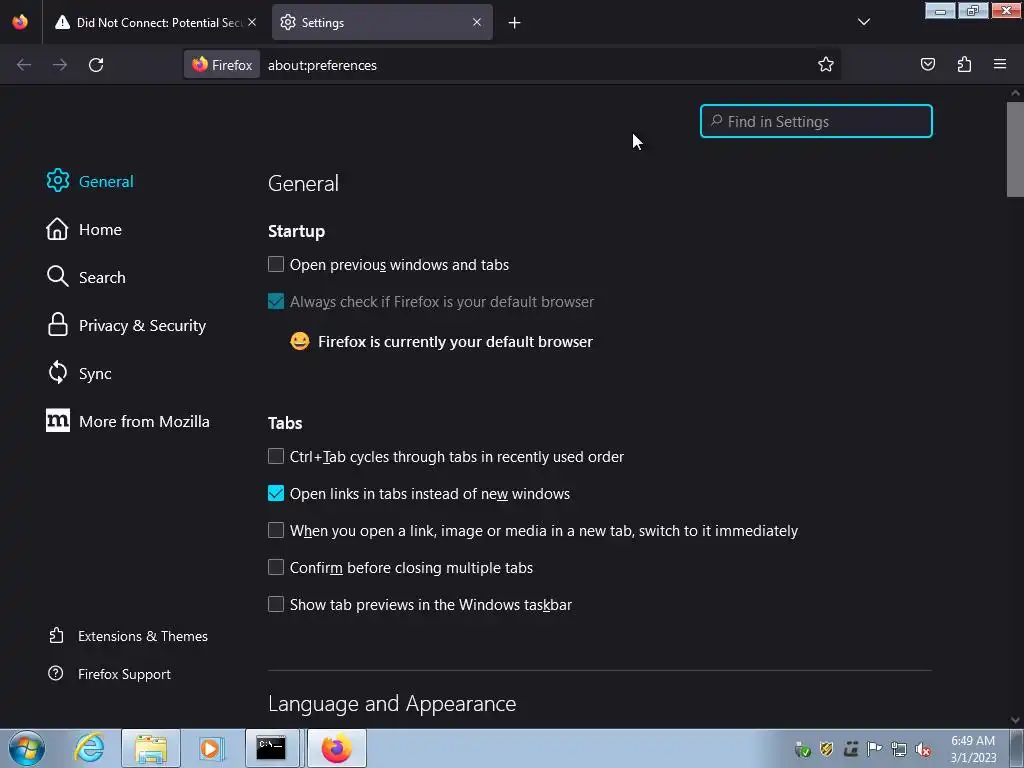Switch to the Did Not Connect tab
1024x768 pixels.
(x=155, y=22)
